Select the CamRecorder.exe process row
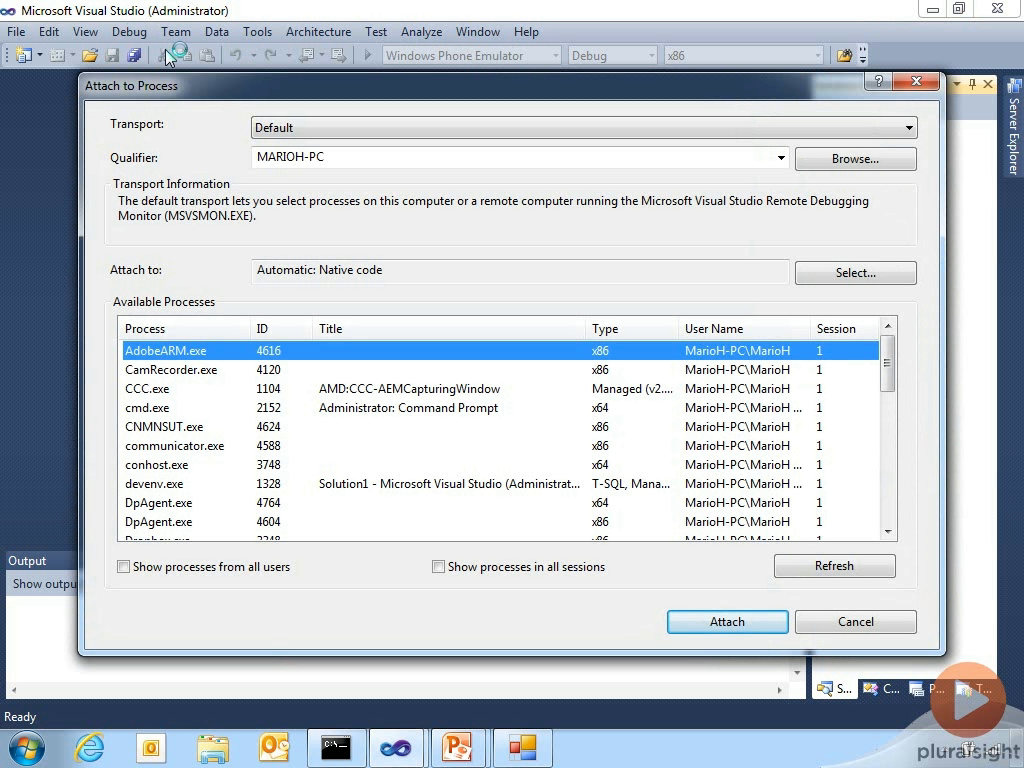The width and height of the screenshot is (1024, 768). pos(500,370)
